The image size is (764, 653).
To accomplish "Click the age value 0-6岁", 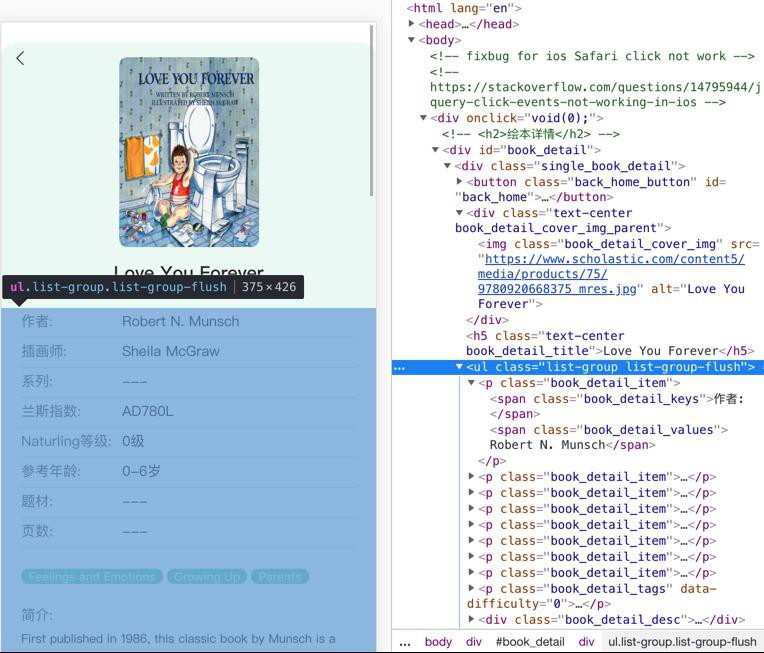I will tap(141, 471).
